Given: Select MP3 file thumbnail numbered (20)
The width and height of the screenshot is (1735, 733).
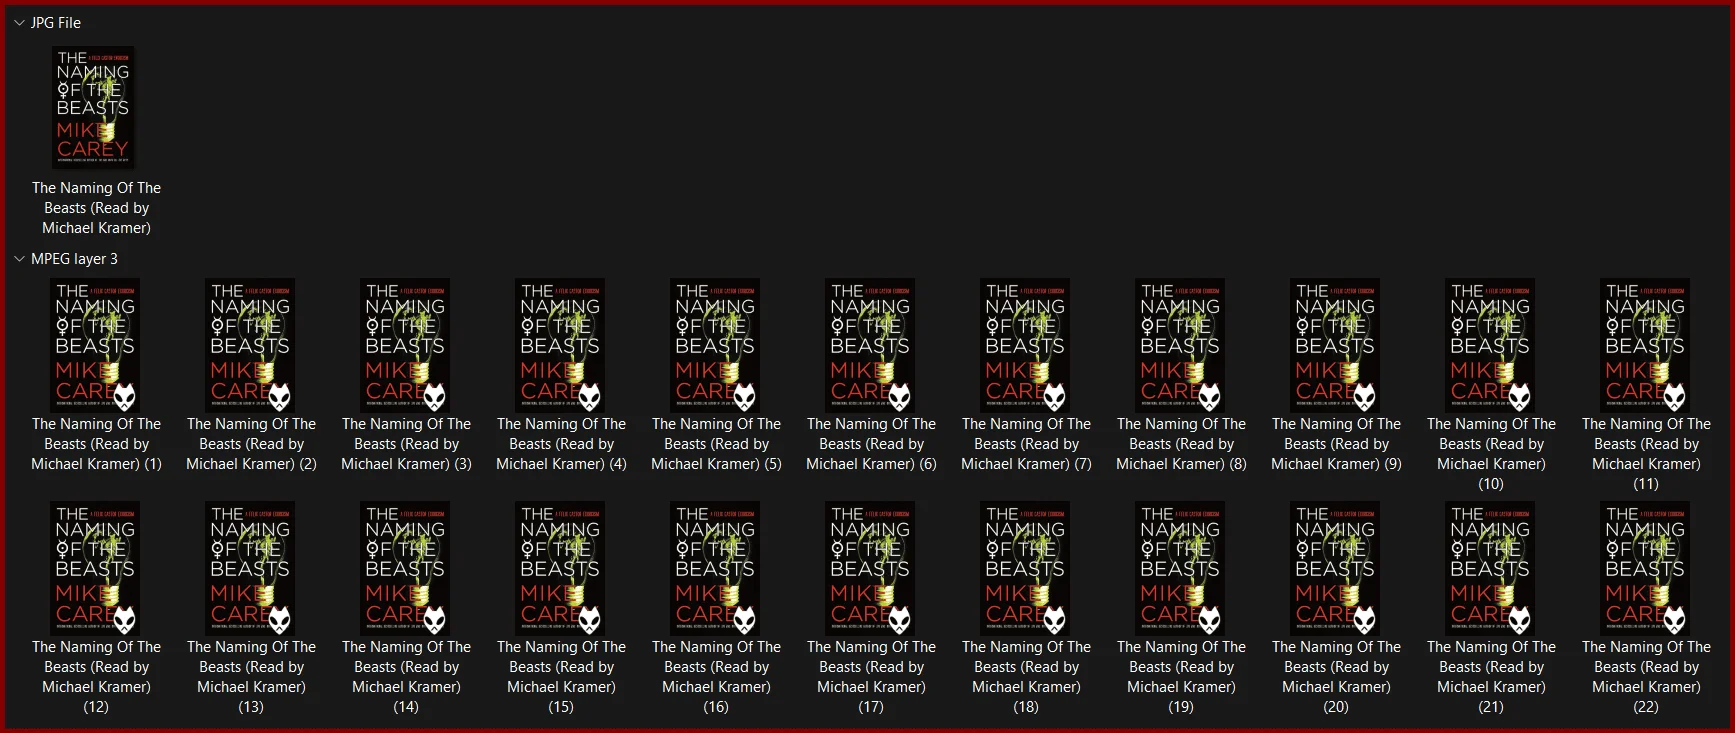Looking at the screenshot, I should 1335,568.
